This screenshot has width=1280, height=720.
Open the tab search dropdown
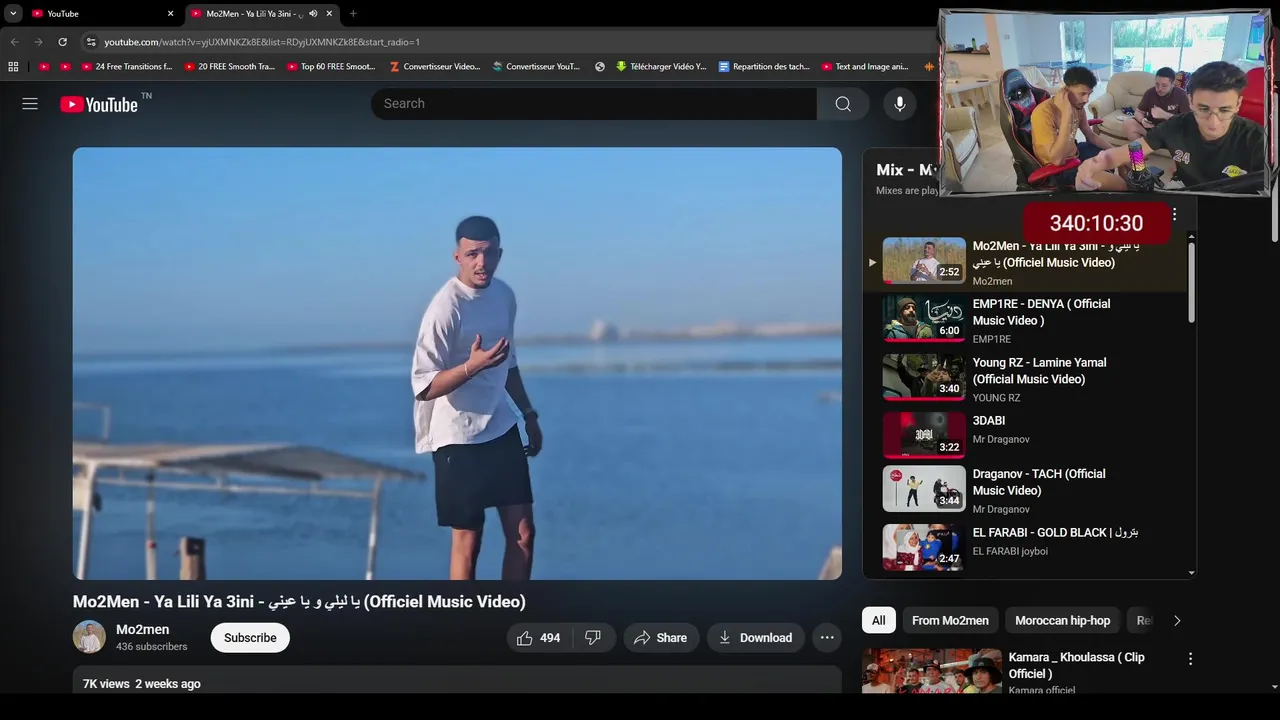(x=13, y=14)
